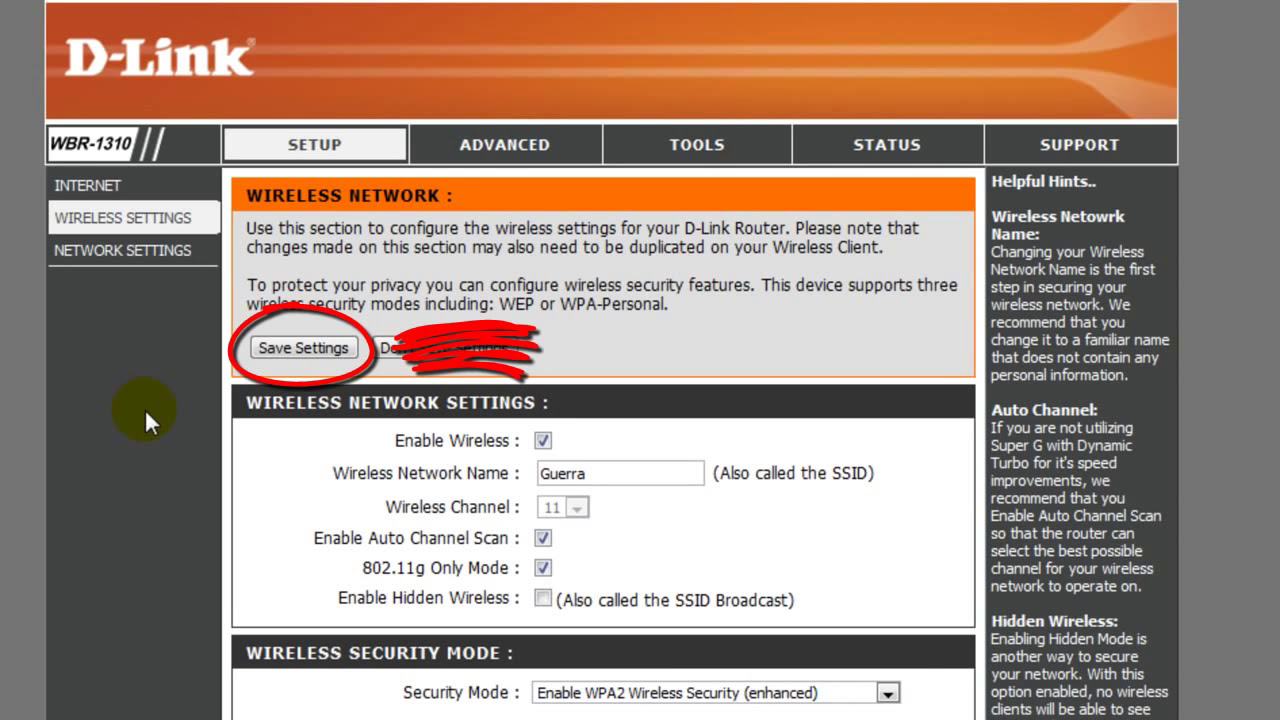Open NETWORK SETTINGS in the sidebar

(123, 250)
